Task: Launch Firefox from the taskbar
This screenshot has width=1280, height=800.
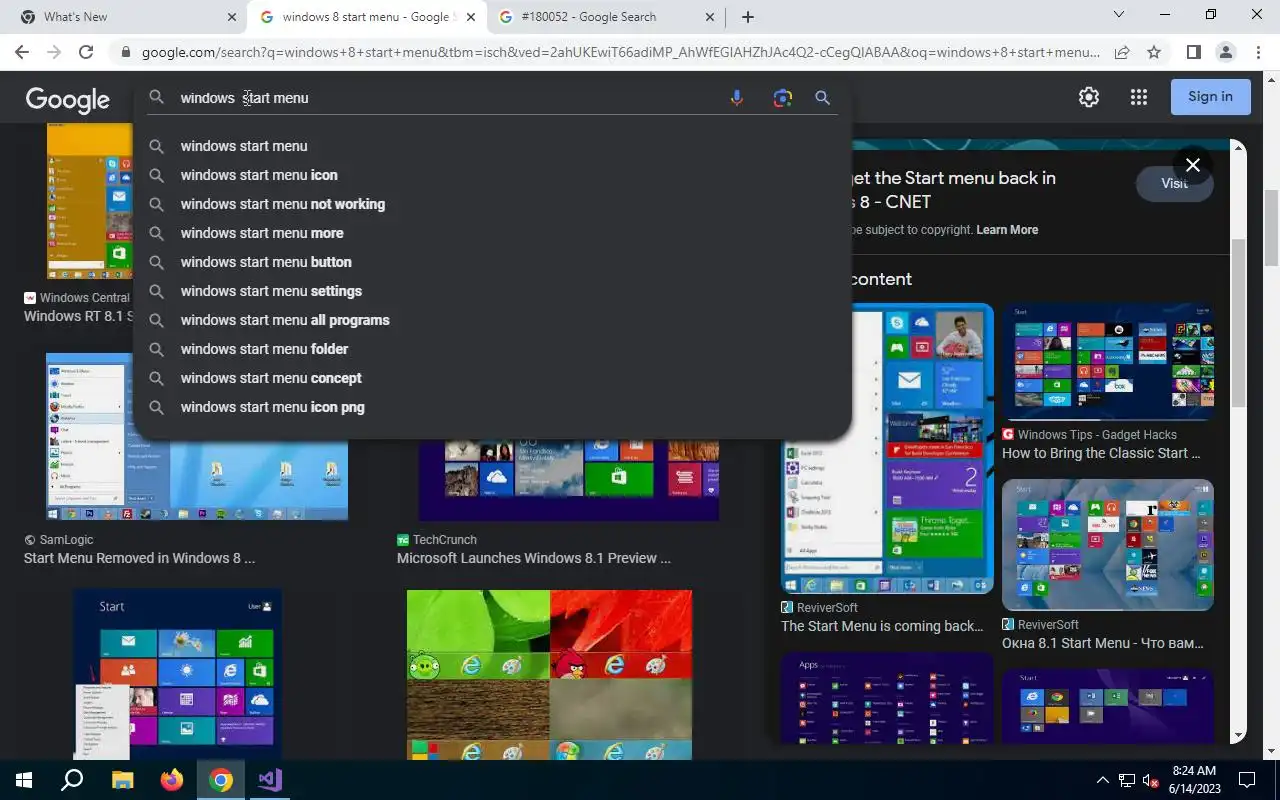Action: [172, 780]
